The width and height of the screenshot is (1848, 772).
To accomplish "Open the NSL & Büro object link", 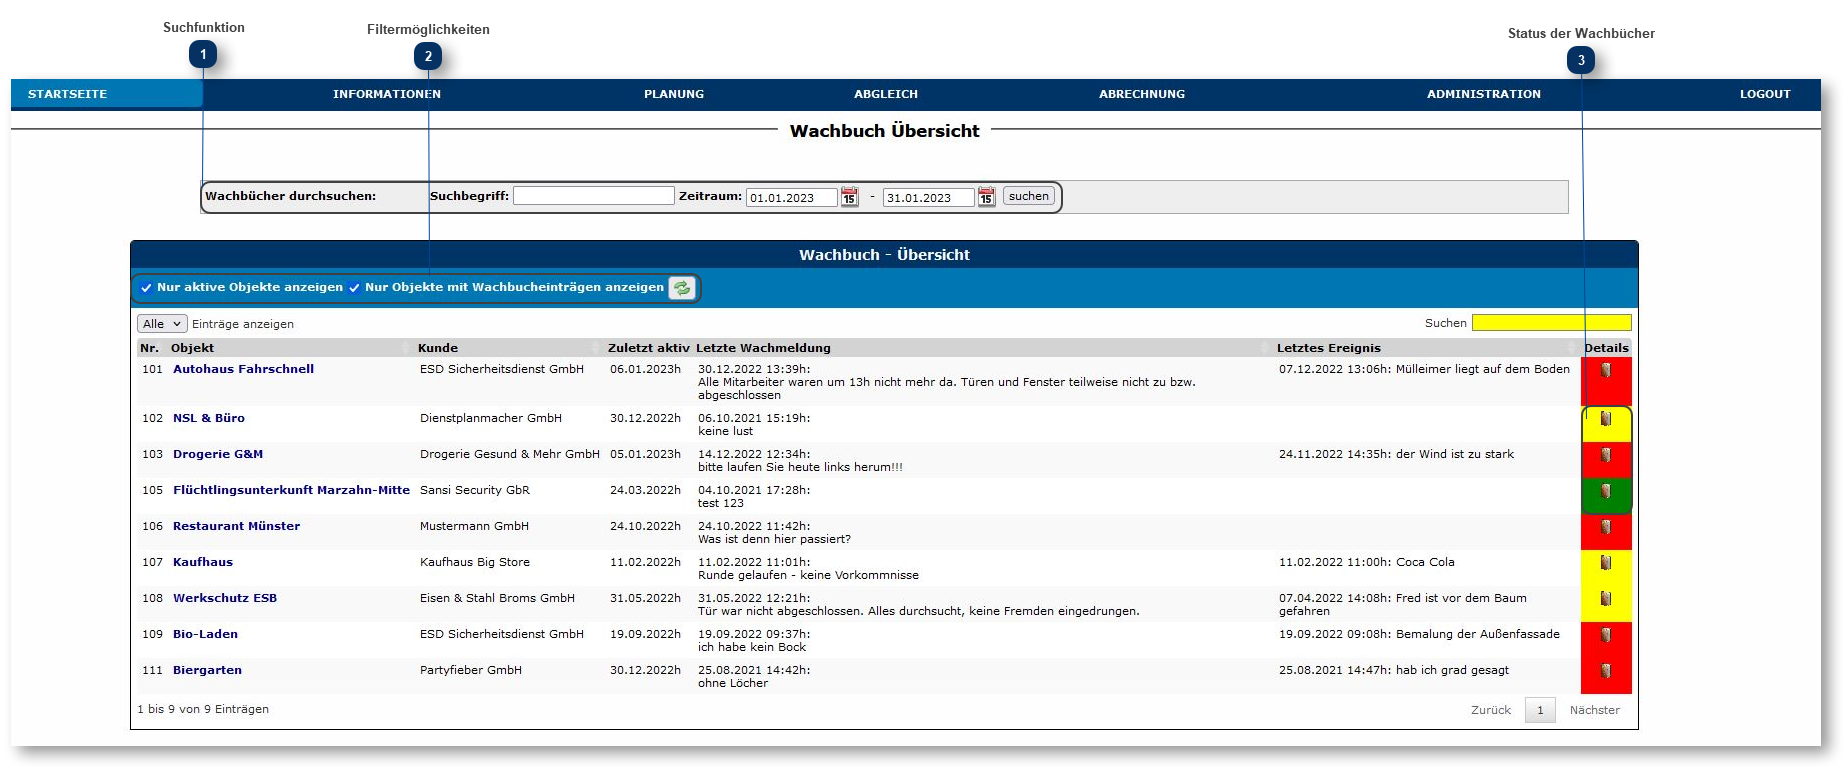I will coord(209,418).
